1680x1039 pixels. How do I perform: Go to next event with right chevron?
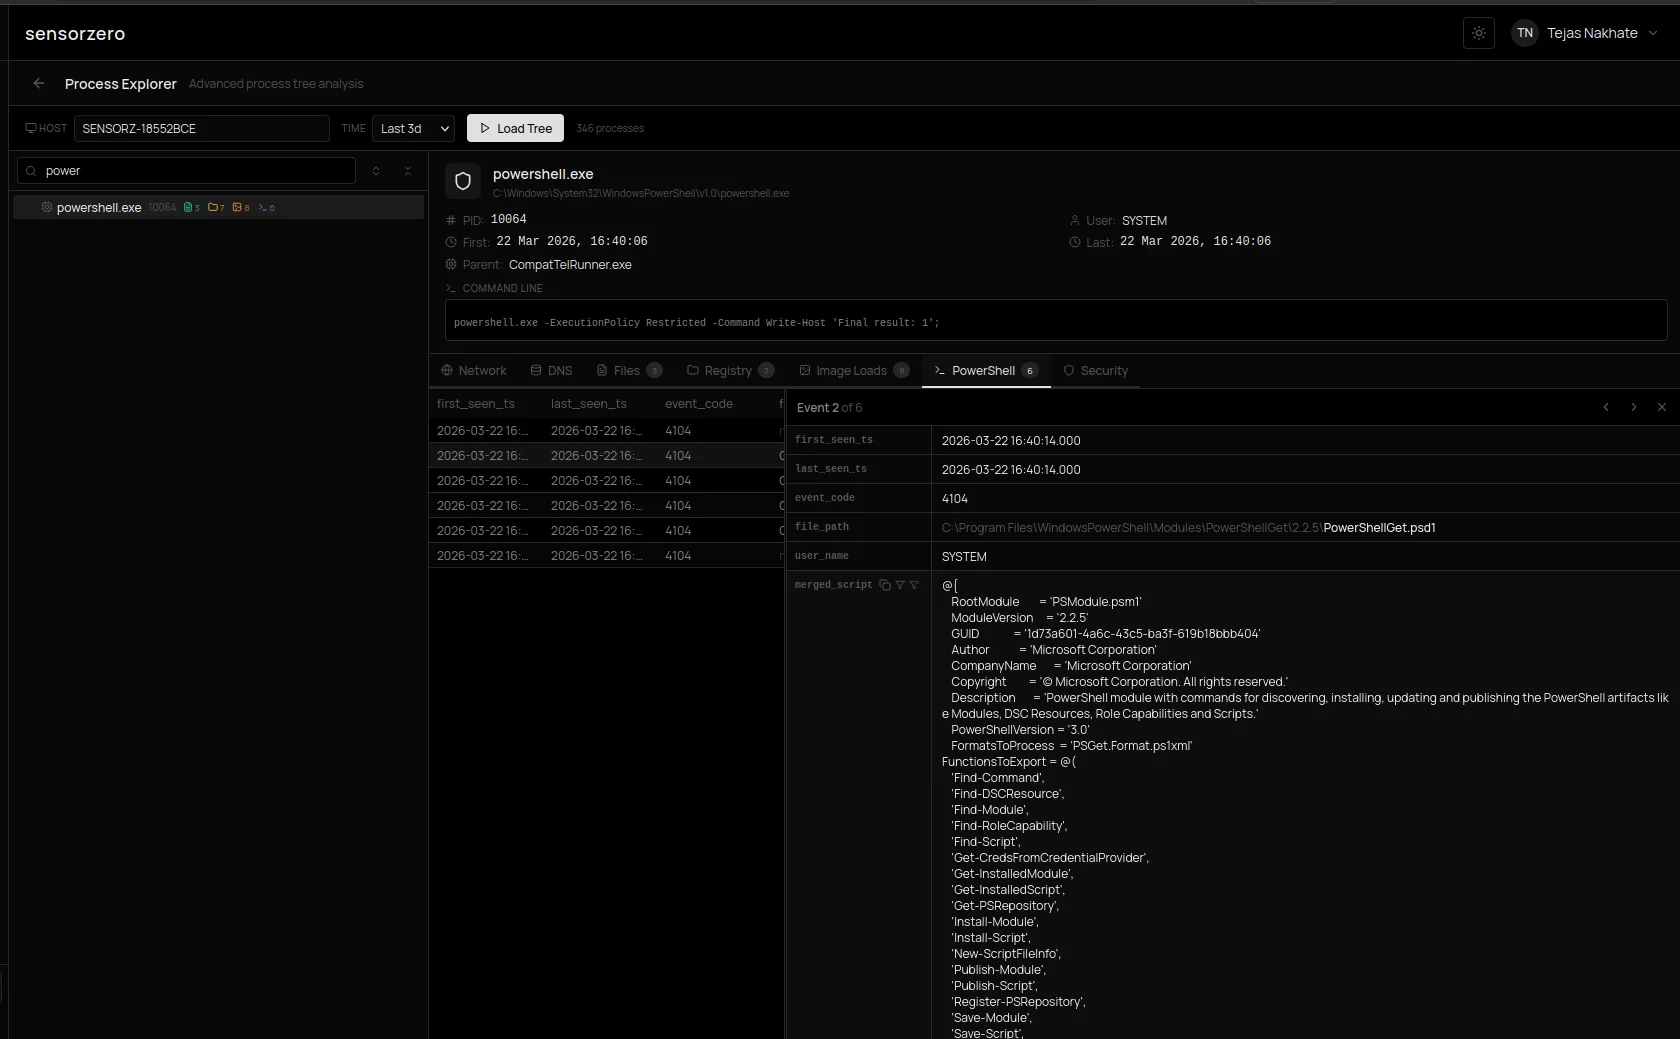point(1634,407)
